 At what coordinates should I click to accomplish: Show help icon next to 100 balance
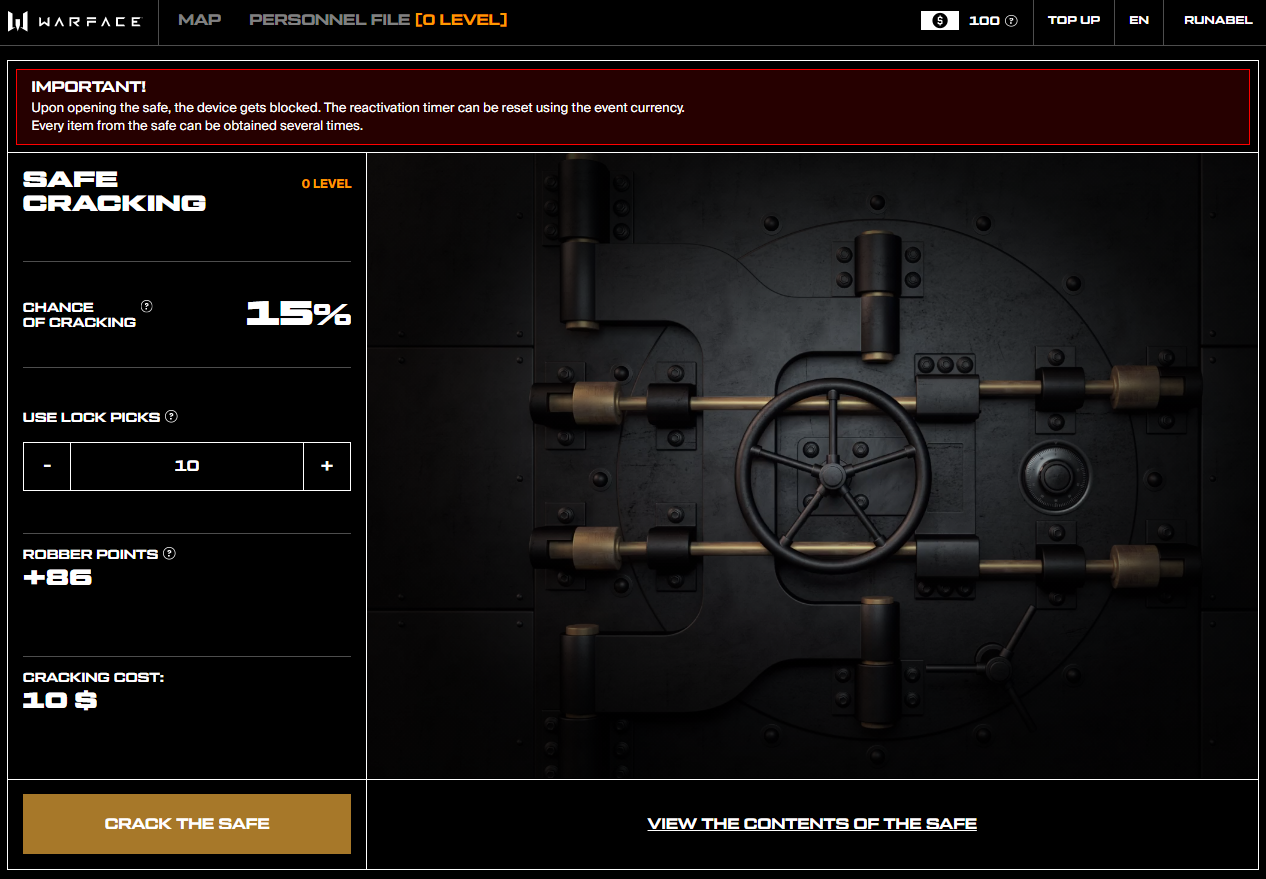tap(1012, 20)
